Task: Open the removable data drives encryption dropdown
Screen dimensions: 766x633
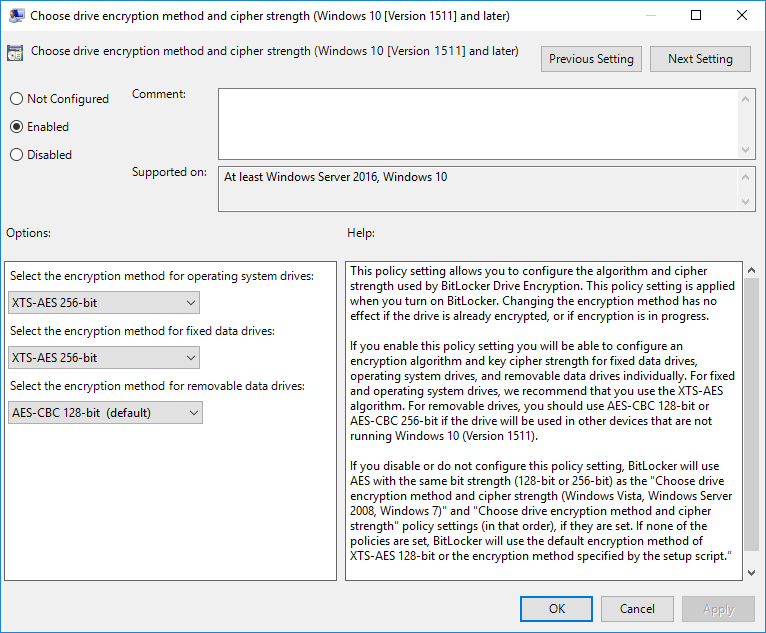Action: coord(105,412)
